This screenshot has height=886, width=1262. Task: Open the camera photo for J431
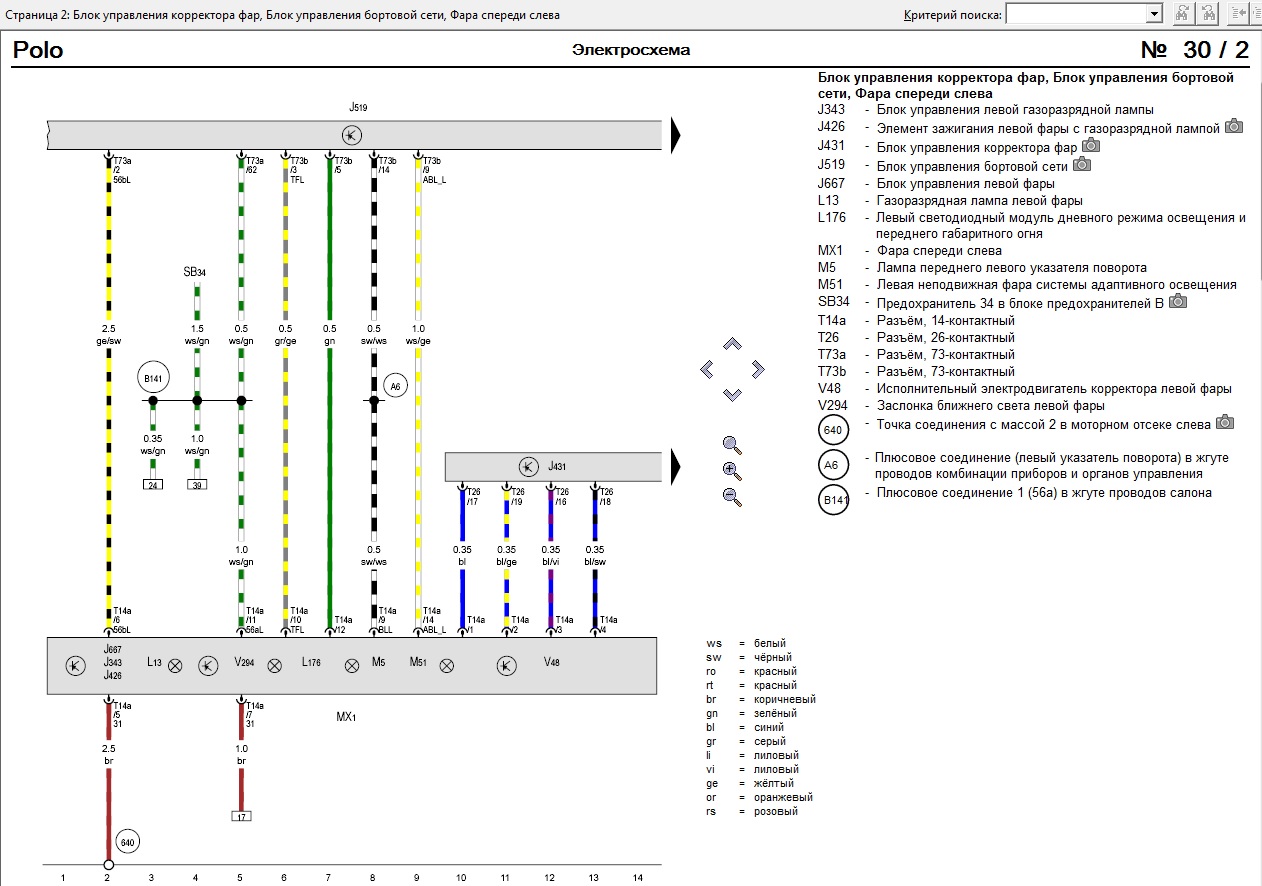1091,146
